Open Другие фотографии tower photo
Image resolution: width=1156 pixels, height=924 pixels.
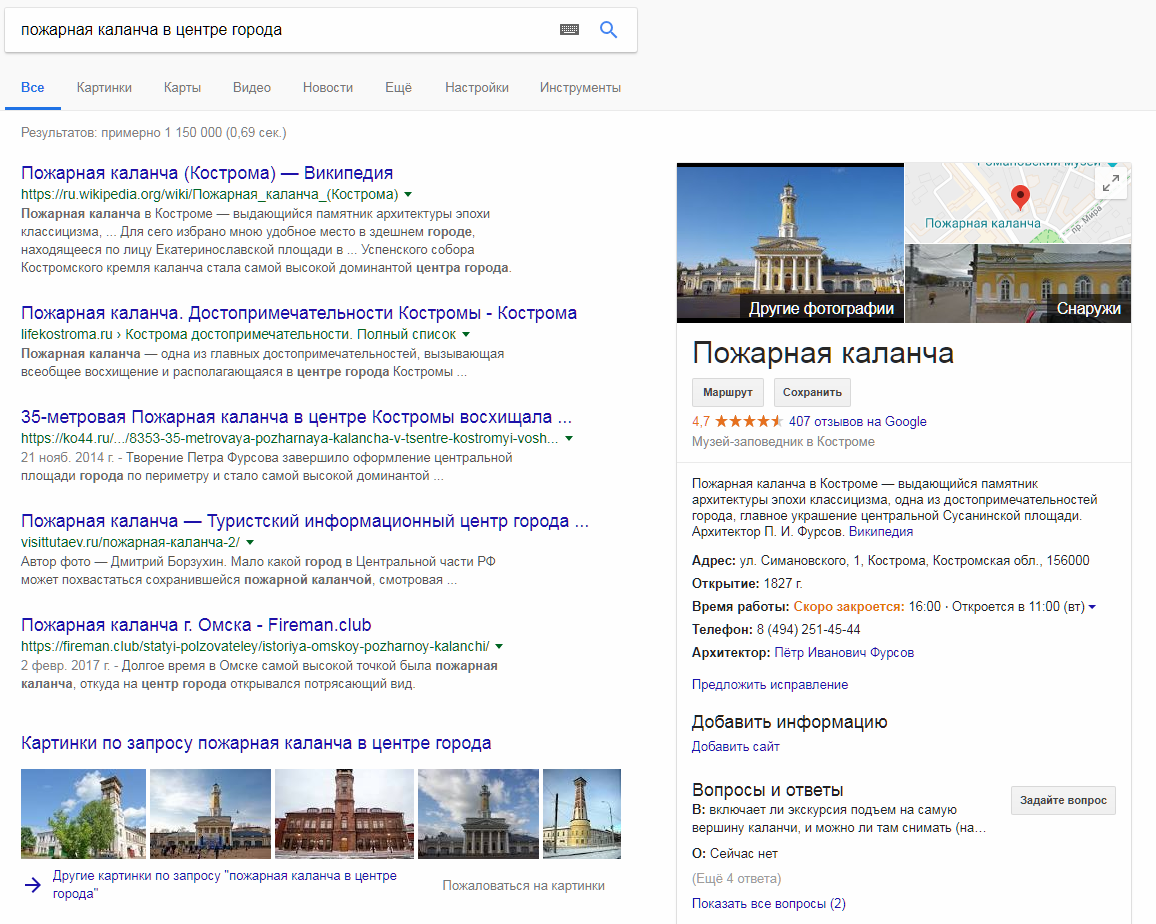tap(790, 242)
